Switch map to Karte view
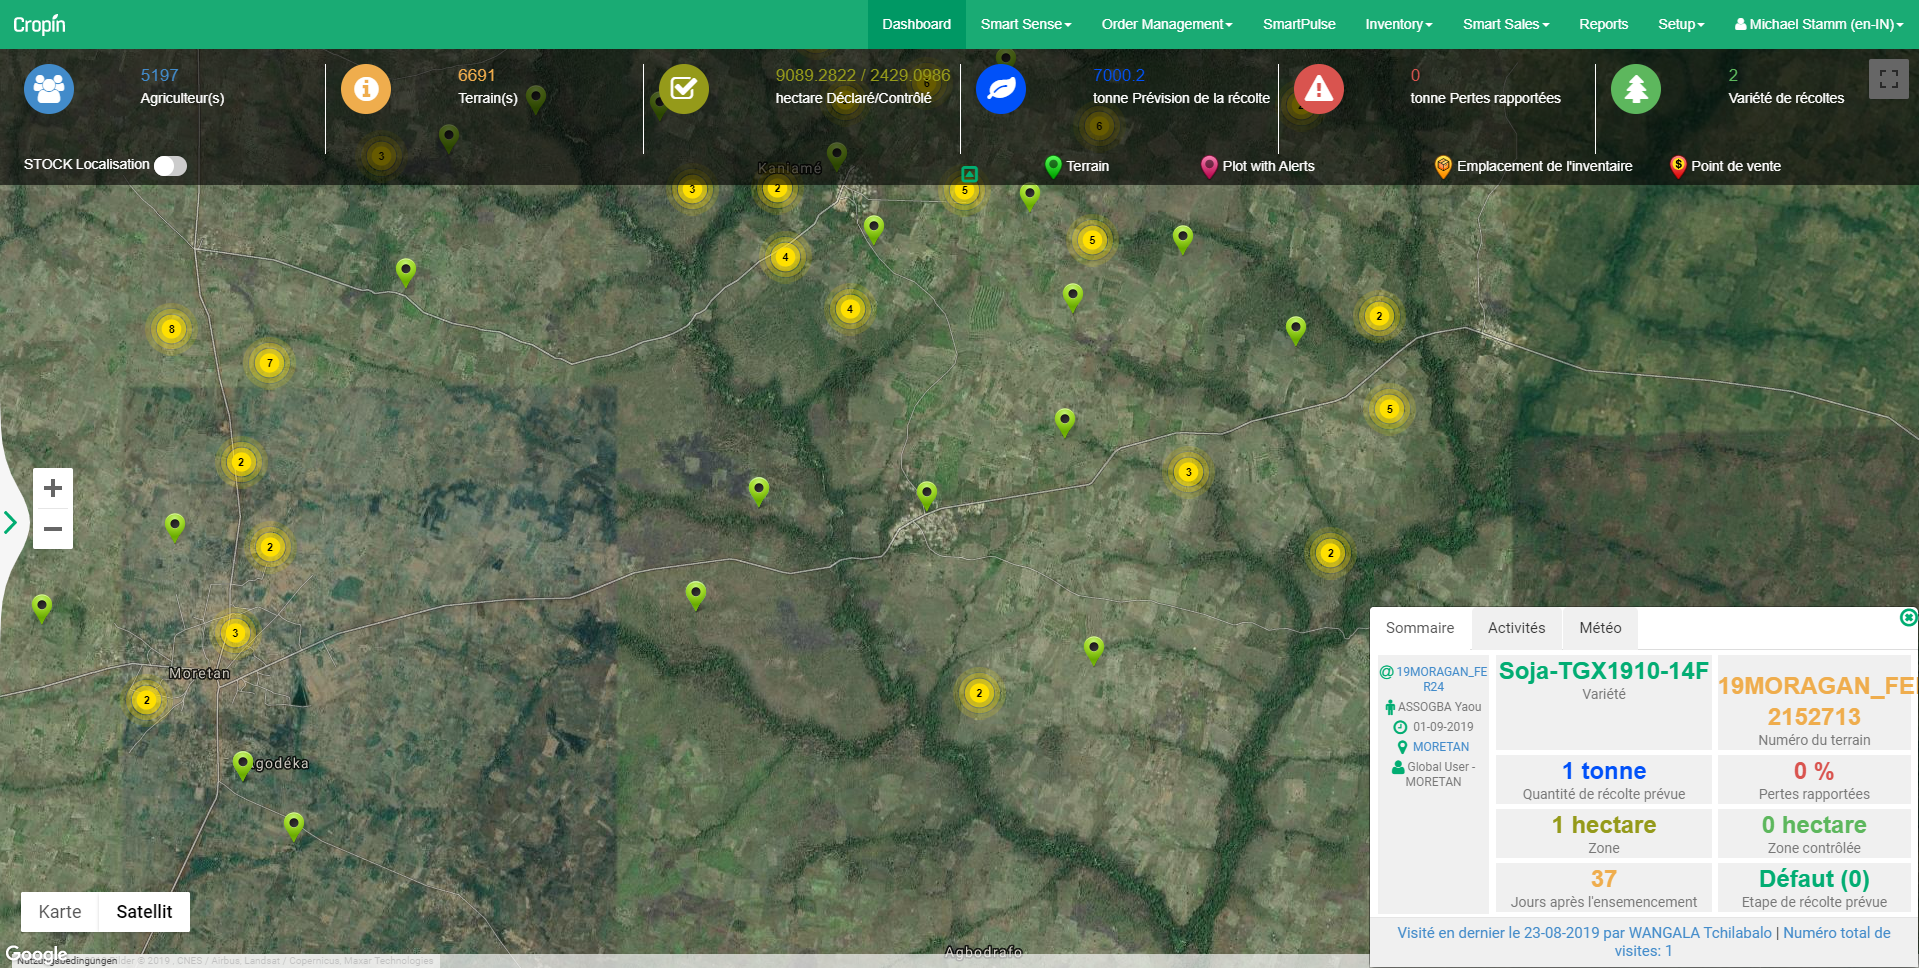 (60, 911)
